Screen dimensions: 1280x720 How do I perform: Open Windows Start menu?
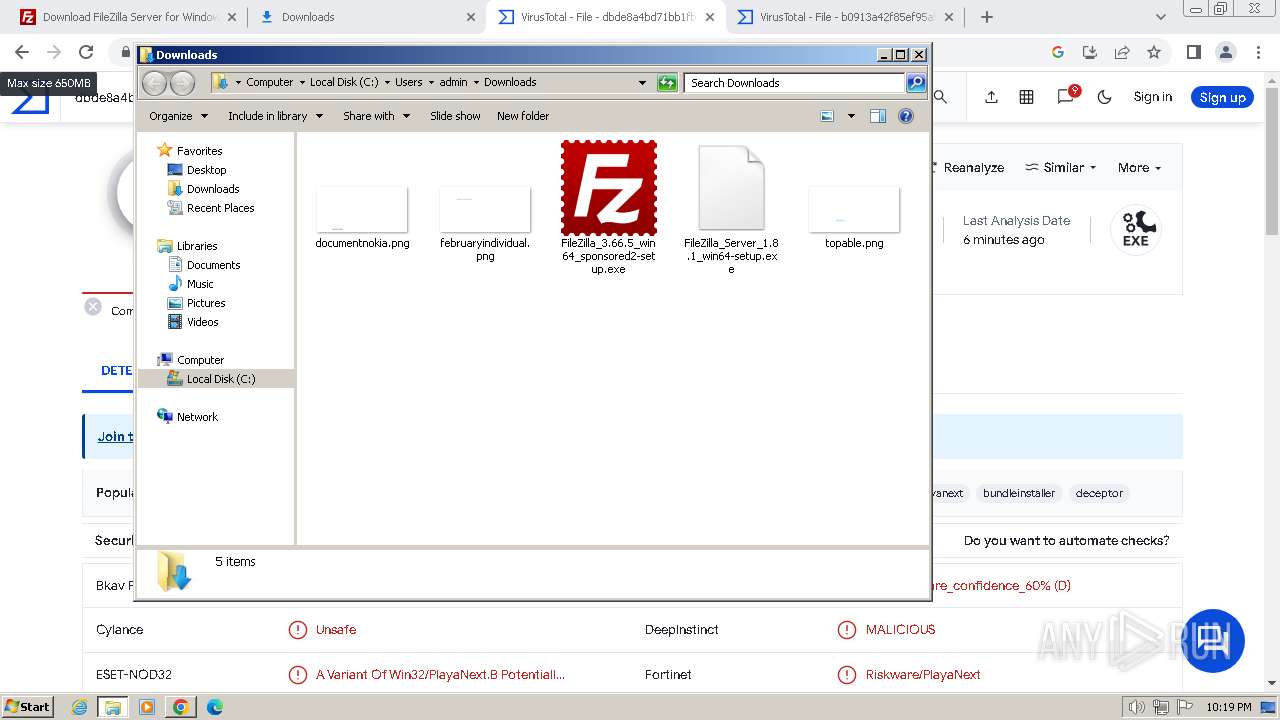pos(27,707)
